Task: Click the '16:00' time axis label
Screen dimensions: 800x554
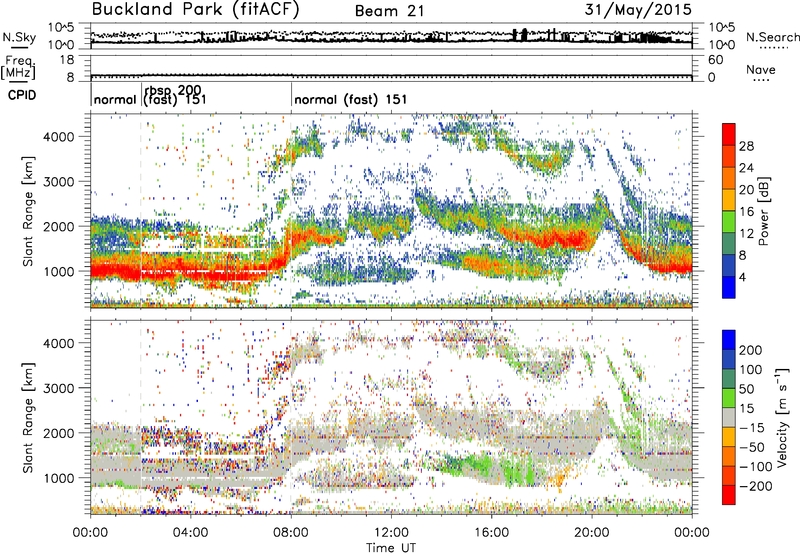Action: click(491, 533)
